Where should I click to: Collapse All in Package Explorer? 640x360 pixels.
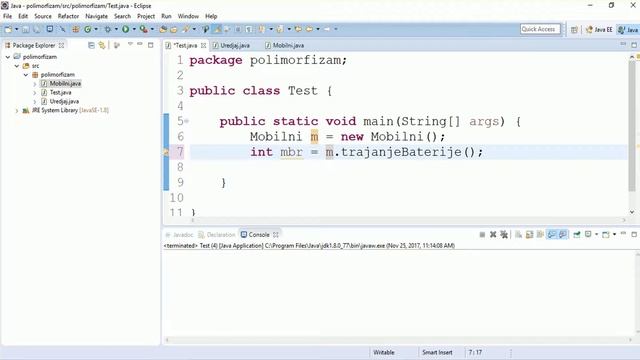pos(91,45)
